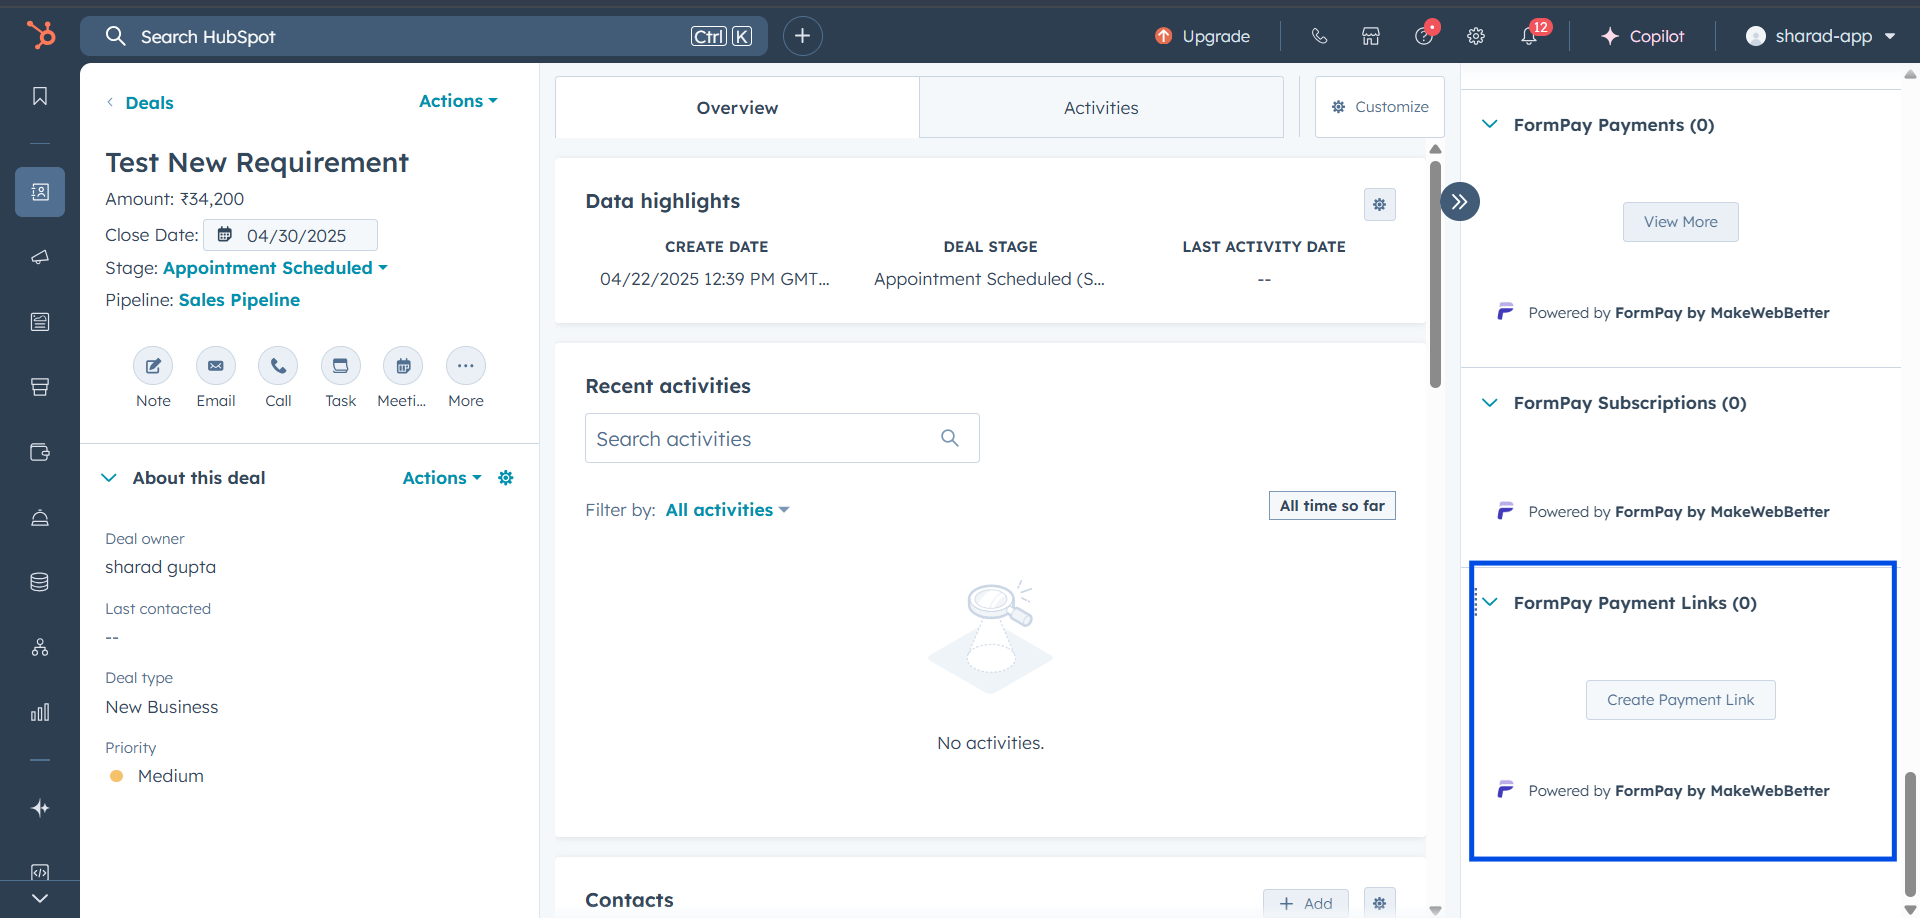
Task: Open the Marketplace icon in header
Action: pyautogui.click(x=1371, y=36)
